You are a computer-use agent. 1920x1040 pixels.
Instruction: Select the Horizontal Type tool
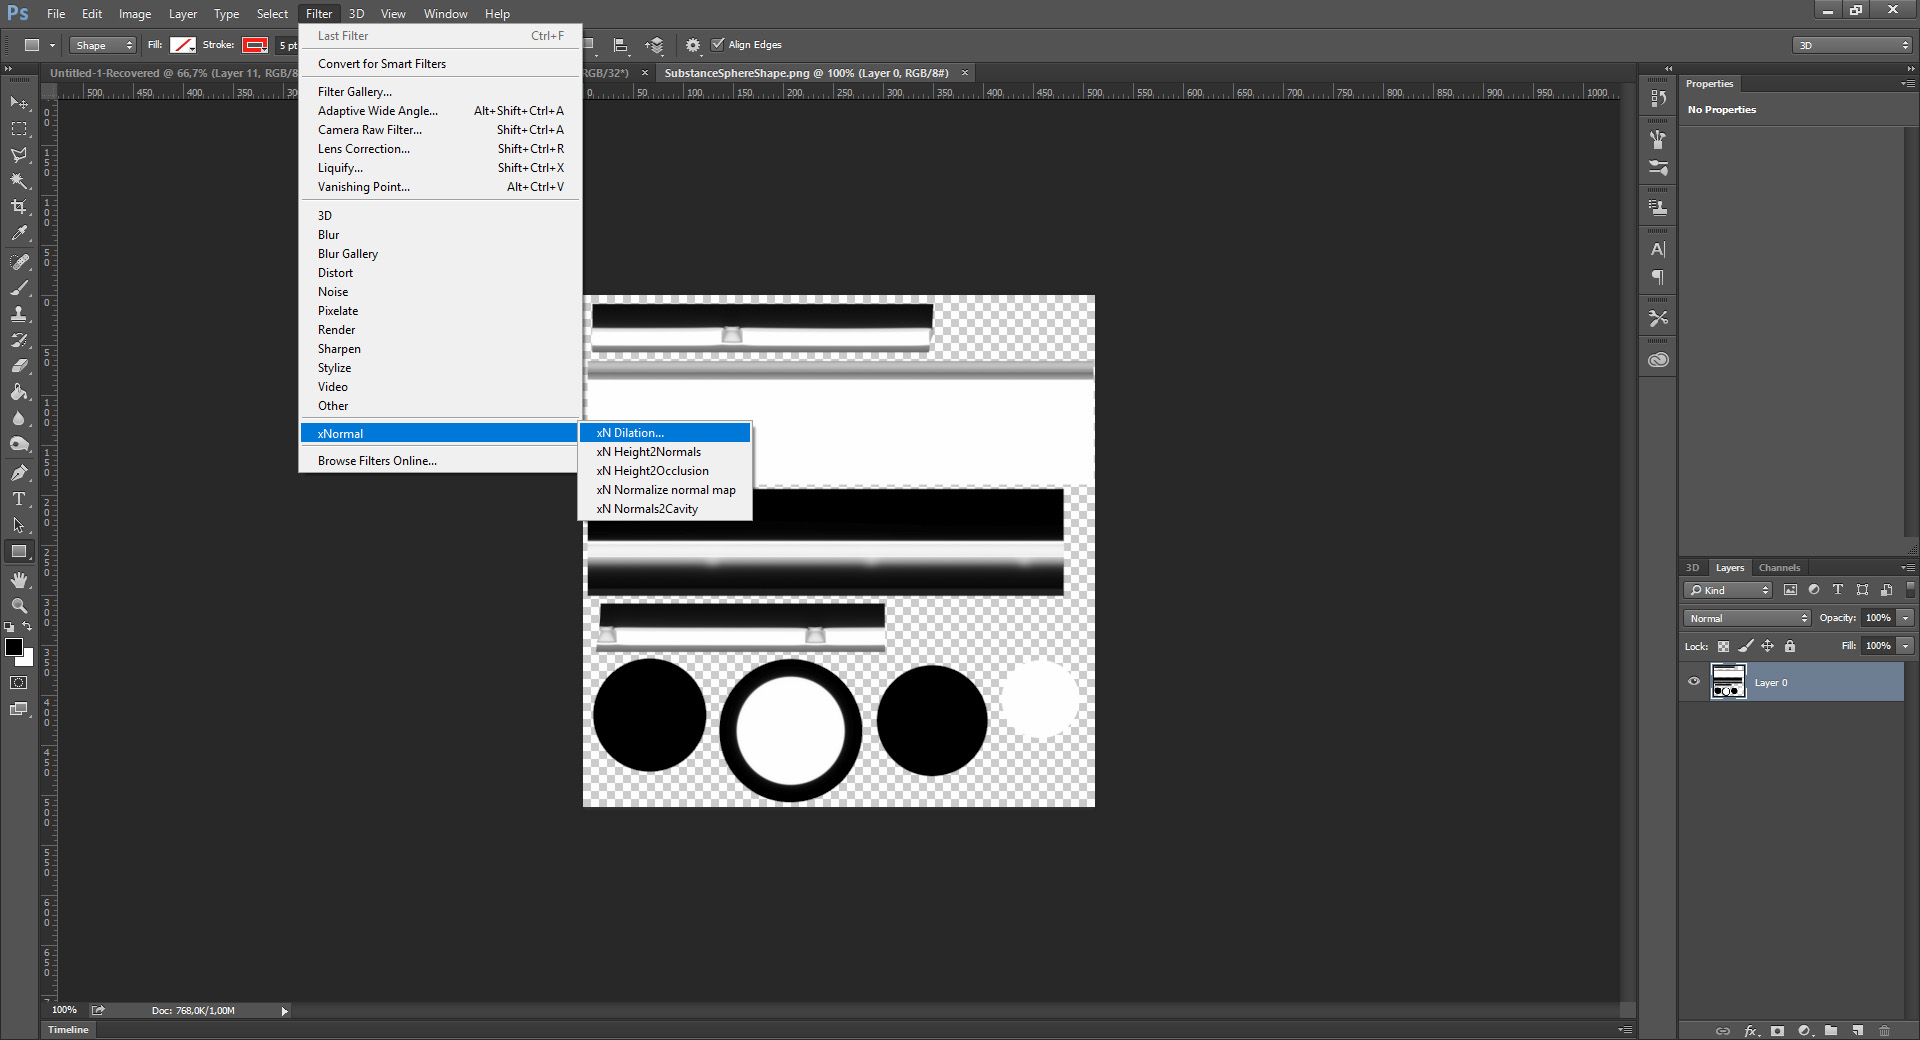point(19,499)
